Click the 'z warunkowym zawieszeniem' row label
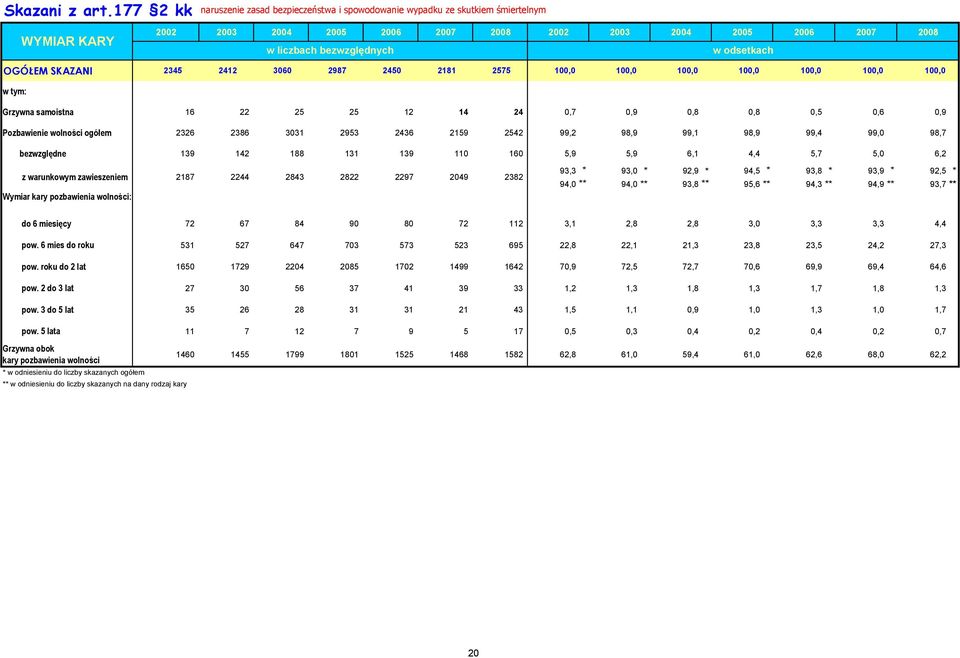Viewport: 960px width, 658px height. [75, 177]
